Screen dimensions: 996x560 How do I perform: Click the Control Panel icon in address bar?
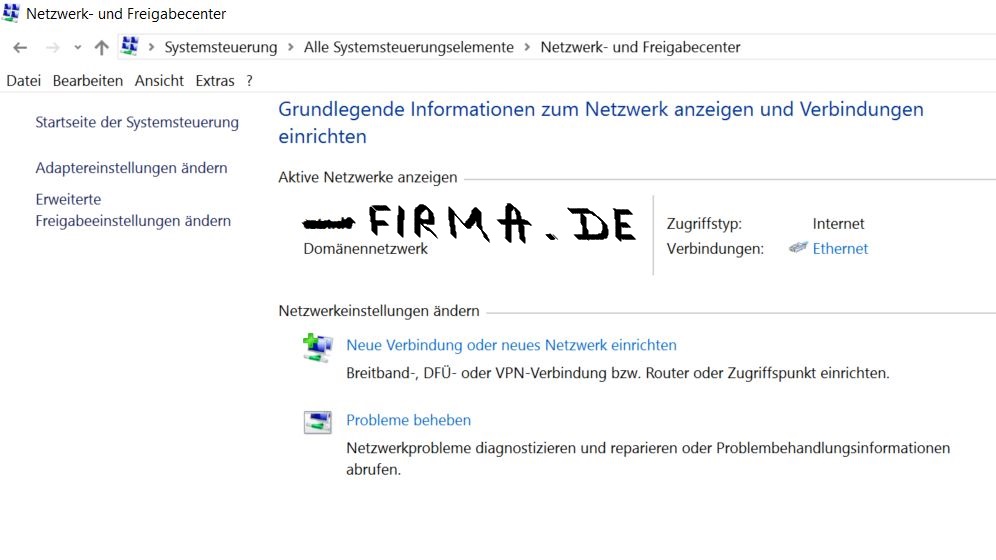click(x=129, y=46)
